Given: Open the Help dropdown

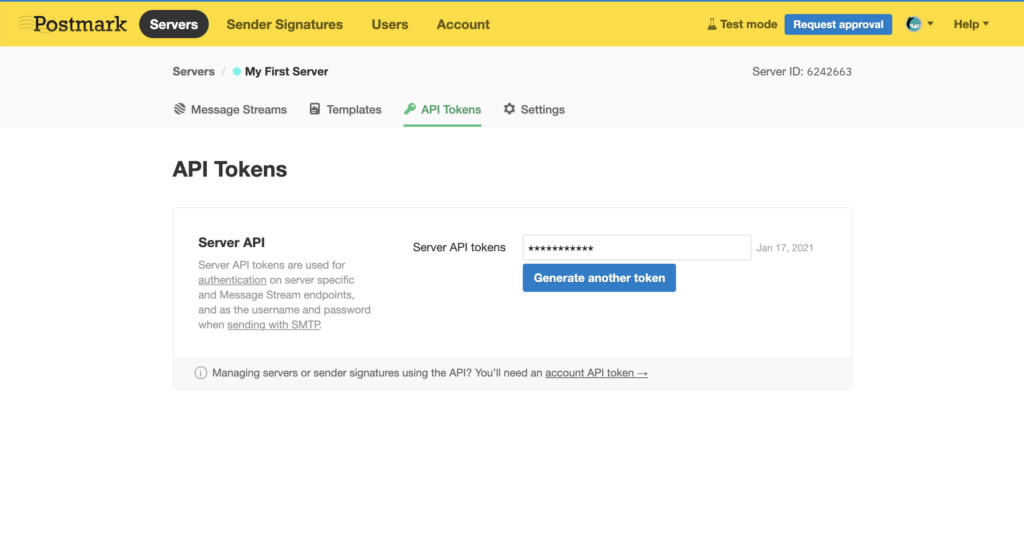Looking at the screenshot, I should coord(971,24).
